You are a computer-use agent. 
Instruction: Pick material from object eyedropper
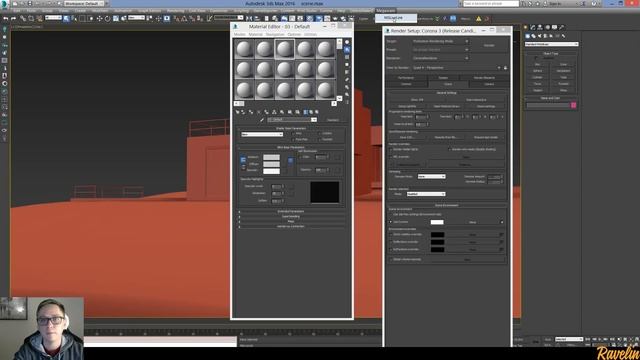(x=262, y=120)
